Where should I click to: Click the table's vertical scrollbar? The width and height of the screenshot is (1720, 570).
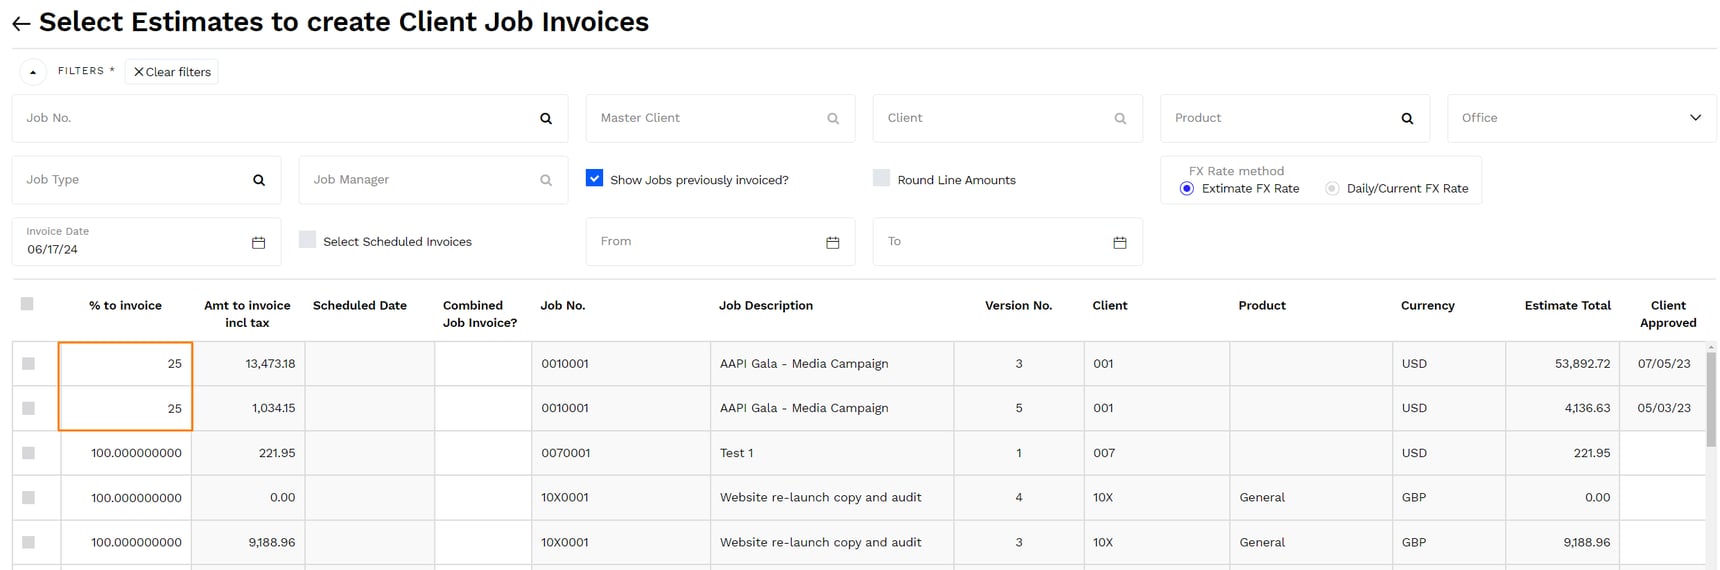(x=1711, y=400)
